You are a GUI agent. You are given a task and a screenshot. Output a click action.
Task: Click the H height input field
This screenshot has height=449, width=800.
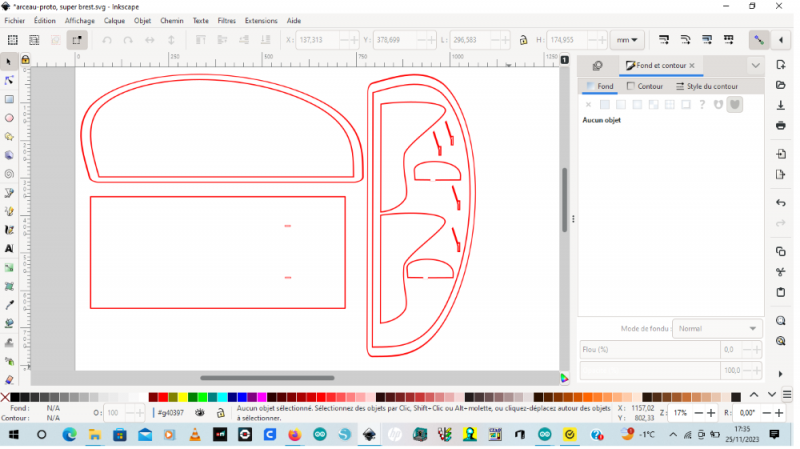click(x=566, y=40)
